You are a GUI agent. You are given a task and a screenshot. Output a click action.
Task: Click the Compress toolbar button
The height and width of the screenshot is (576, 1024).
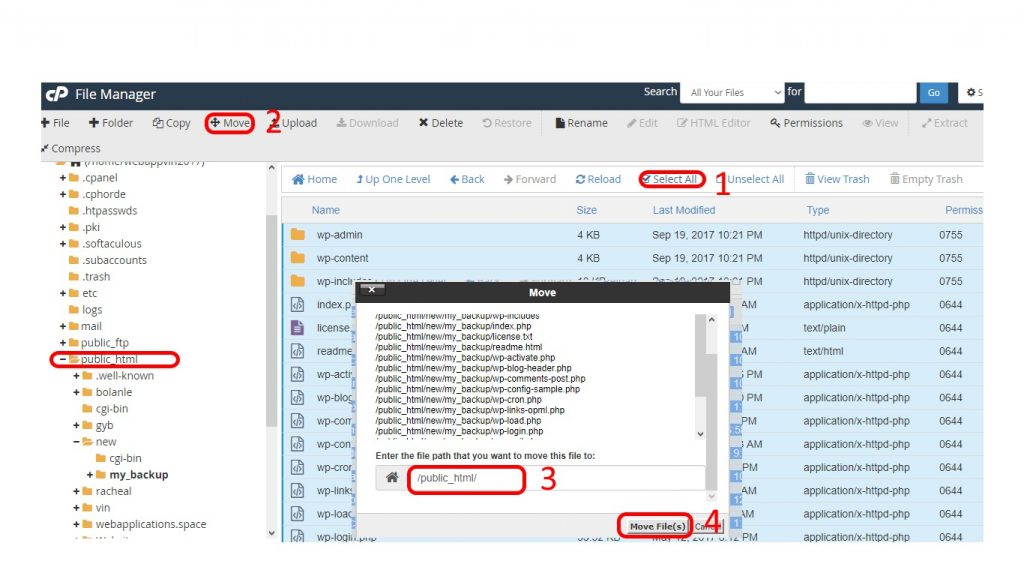pyautogui.click(x=71, y=148)
